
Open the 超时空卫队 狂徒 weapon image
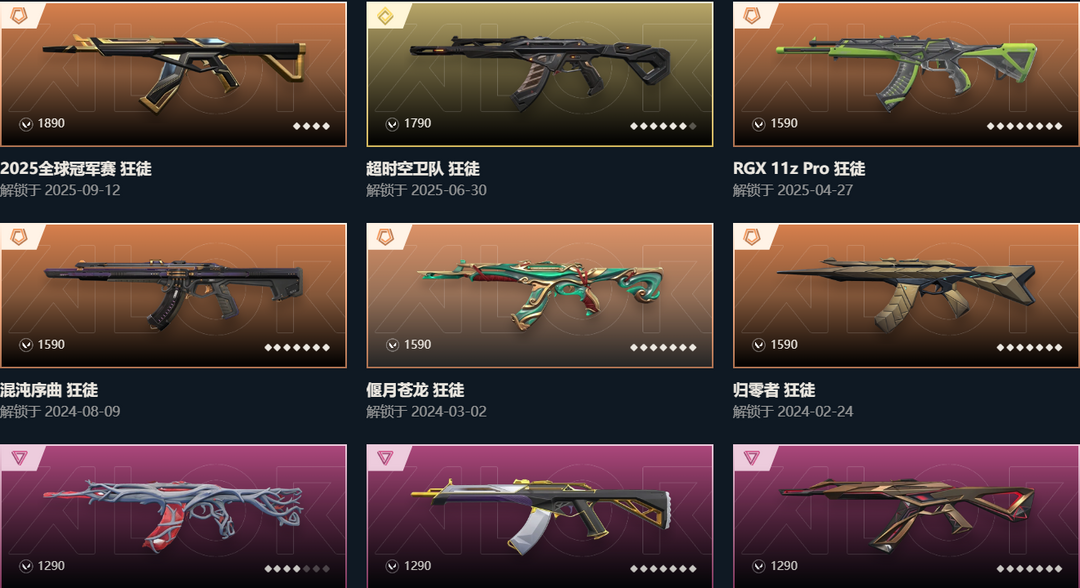(x=540, y=74)
